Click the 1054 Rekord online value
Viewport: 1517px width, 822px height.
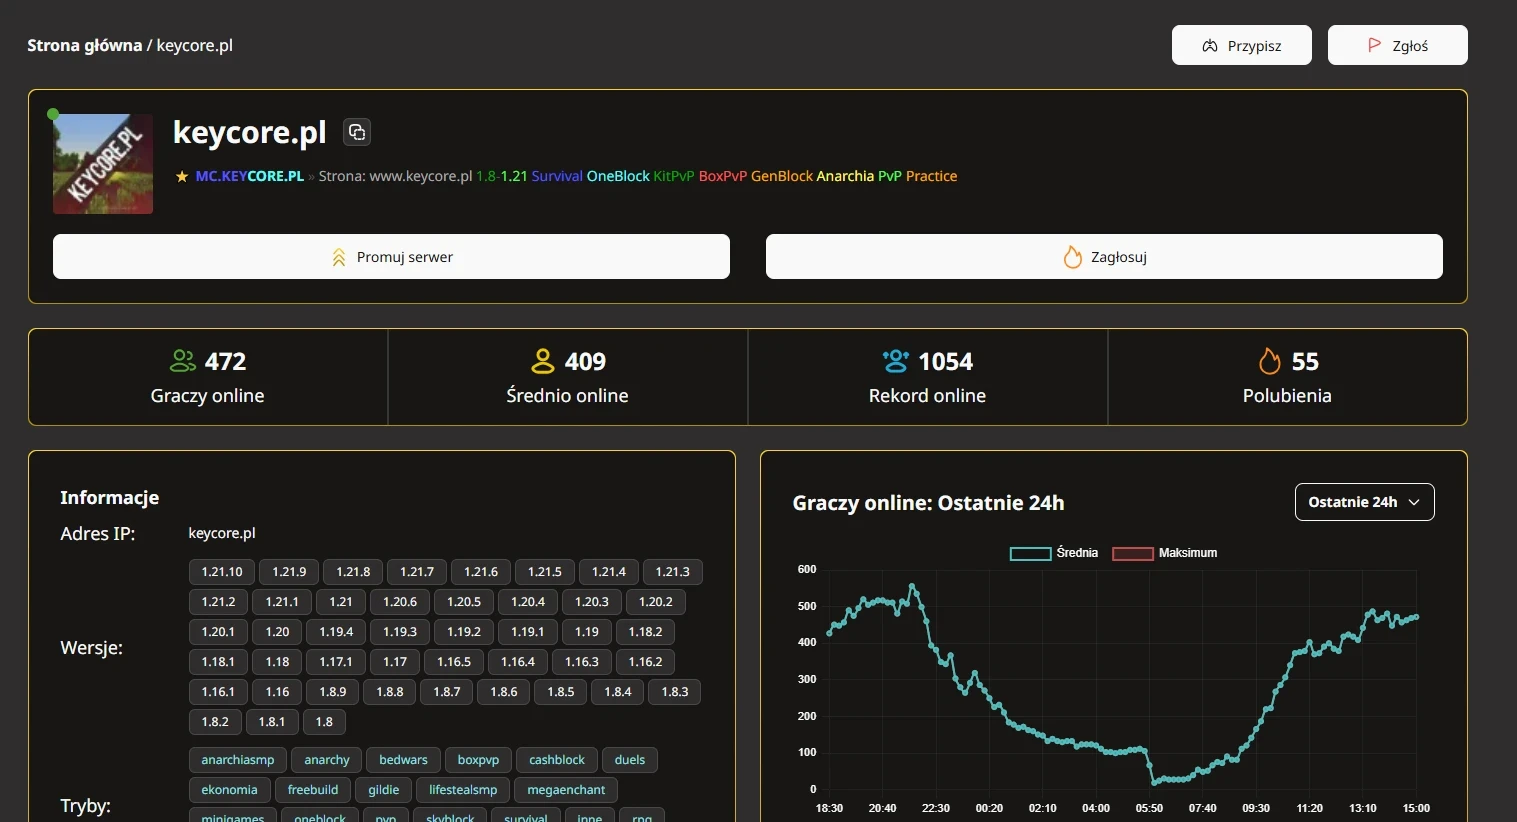[x=946, y=361]
